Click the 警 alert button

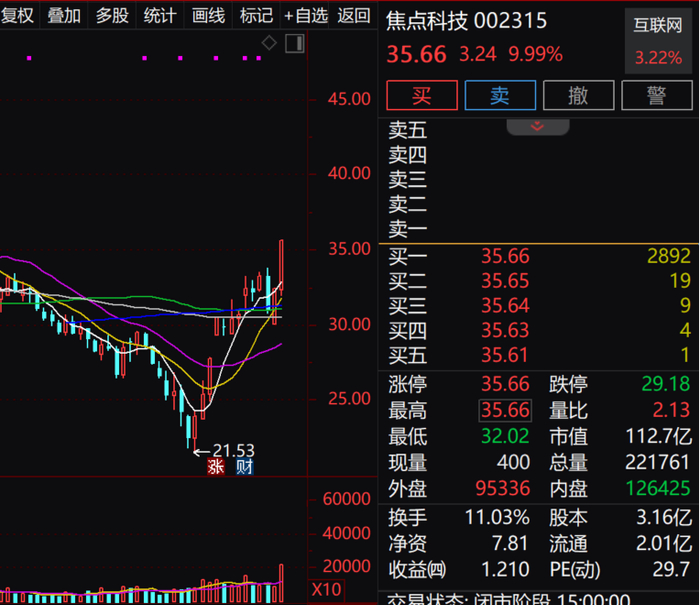point(657,95)
